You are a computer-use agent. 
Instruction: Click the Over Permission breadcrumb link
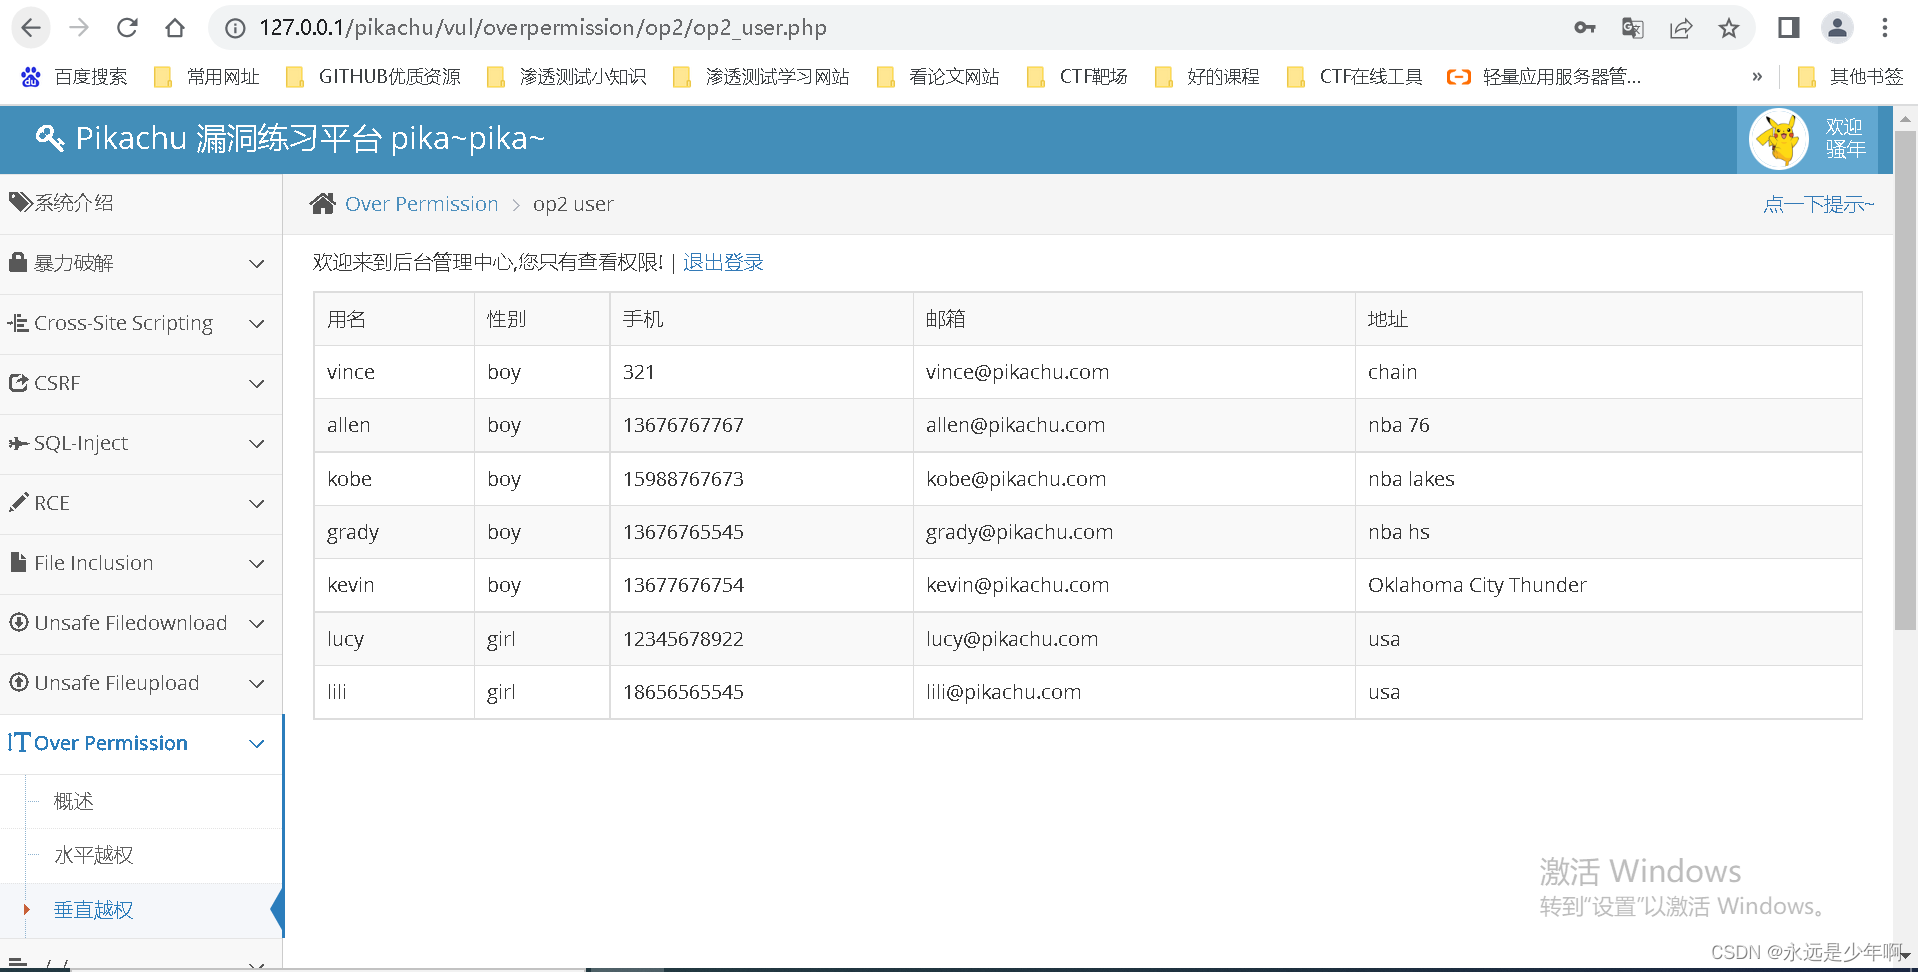click(421, 204)
